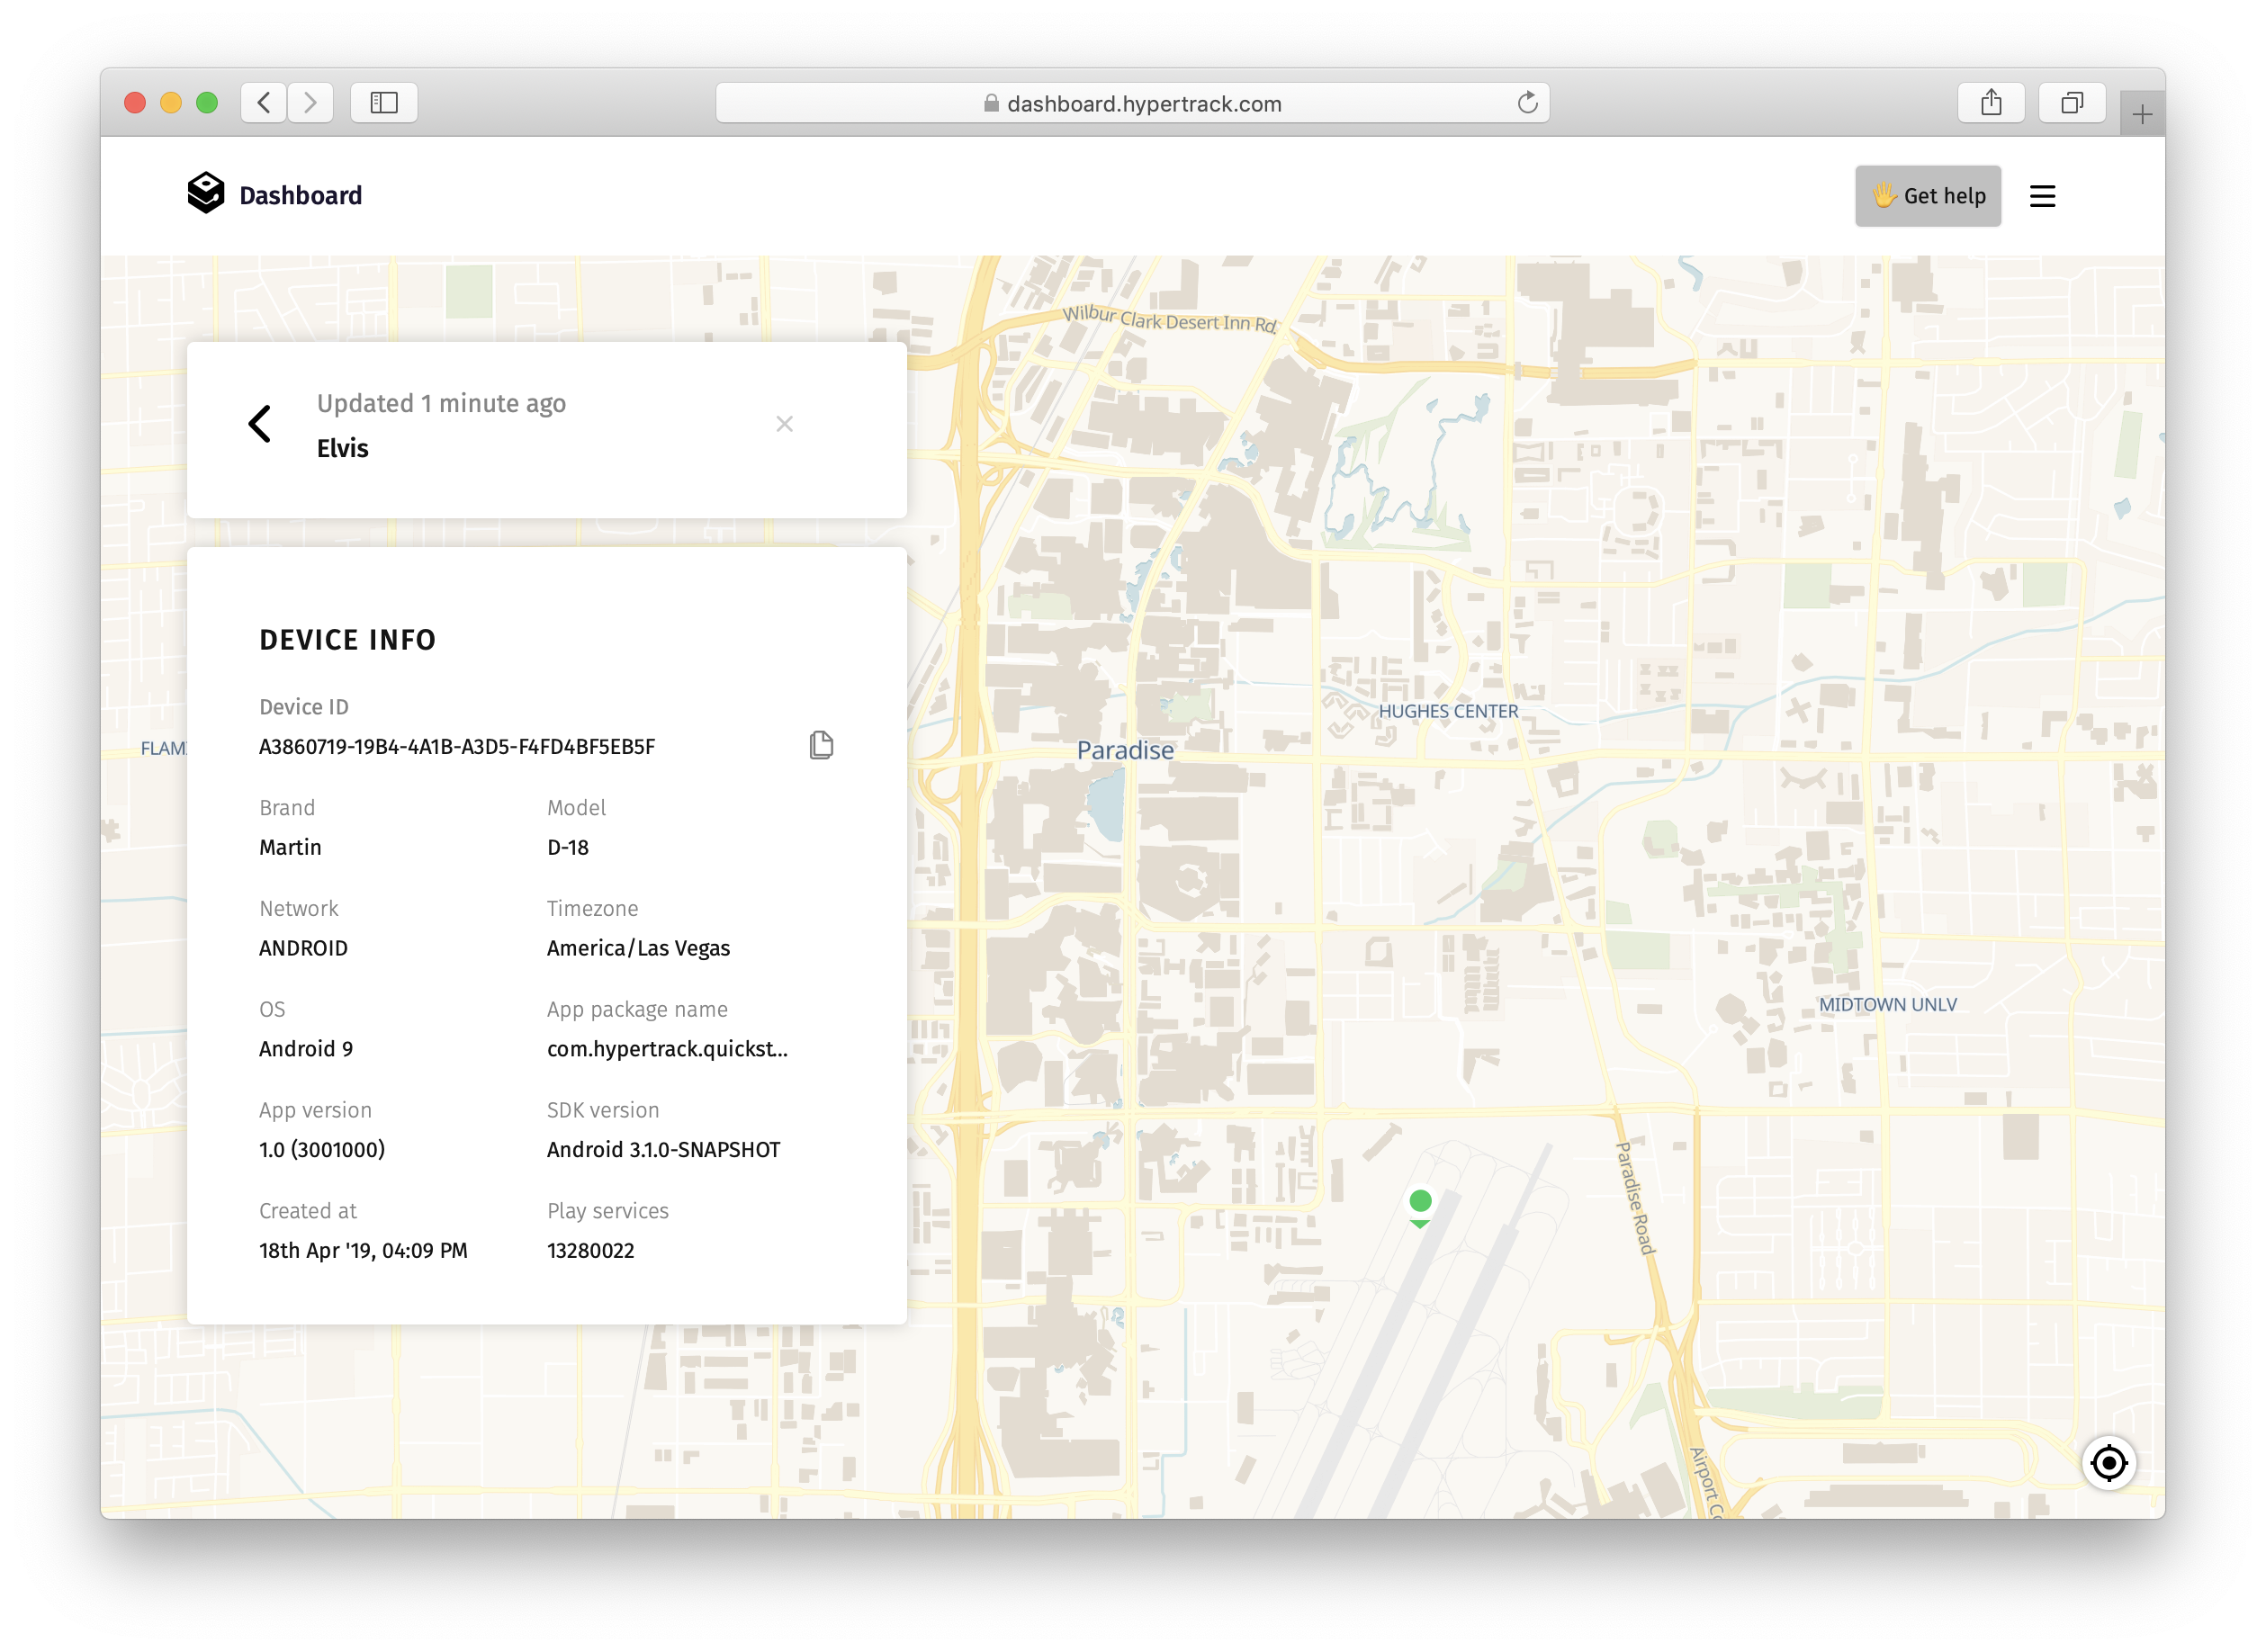Copy the Device ID to clipboard
The height and width of the screenshot is (1652, 2266).
click(x=821, y=745)
